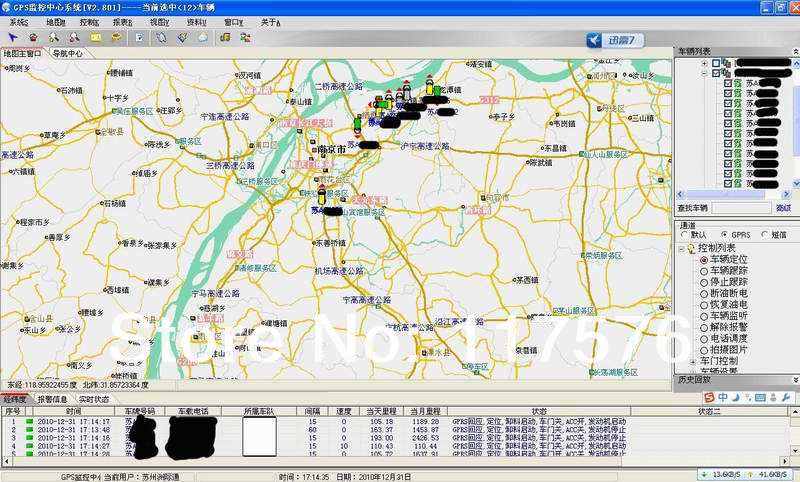Toggle the 中 Chinese input mode icon
The height and width of the screenshot is (482, 800).
(723, 397)
